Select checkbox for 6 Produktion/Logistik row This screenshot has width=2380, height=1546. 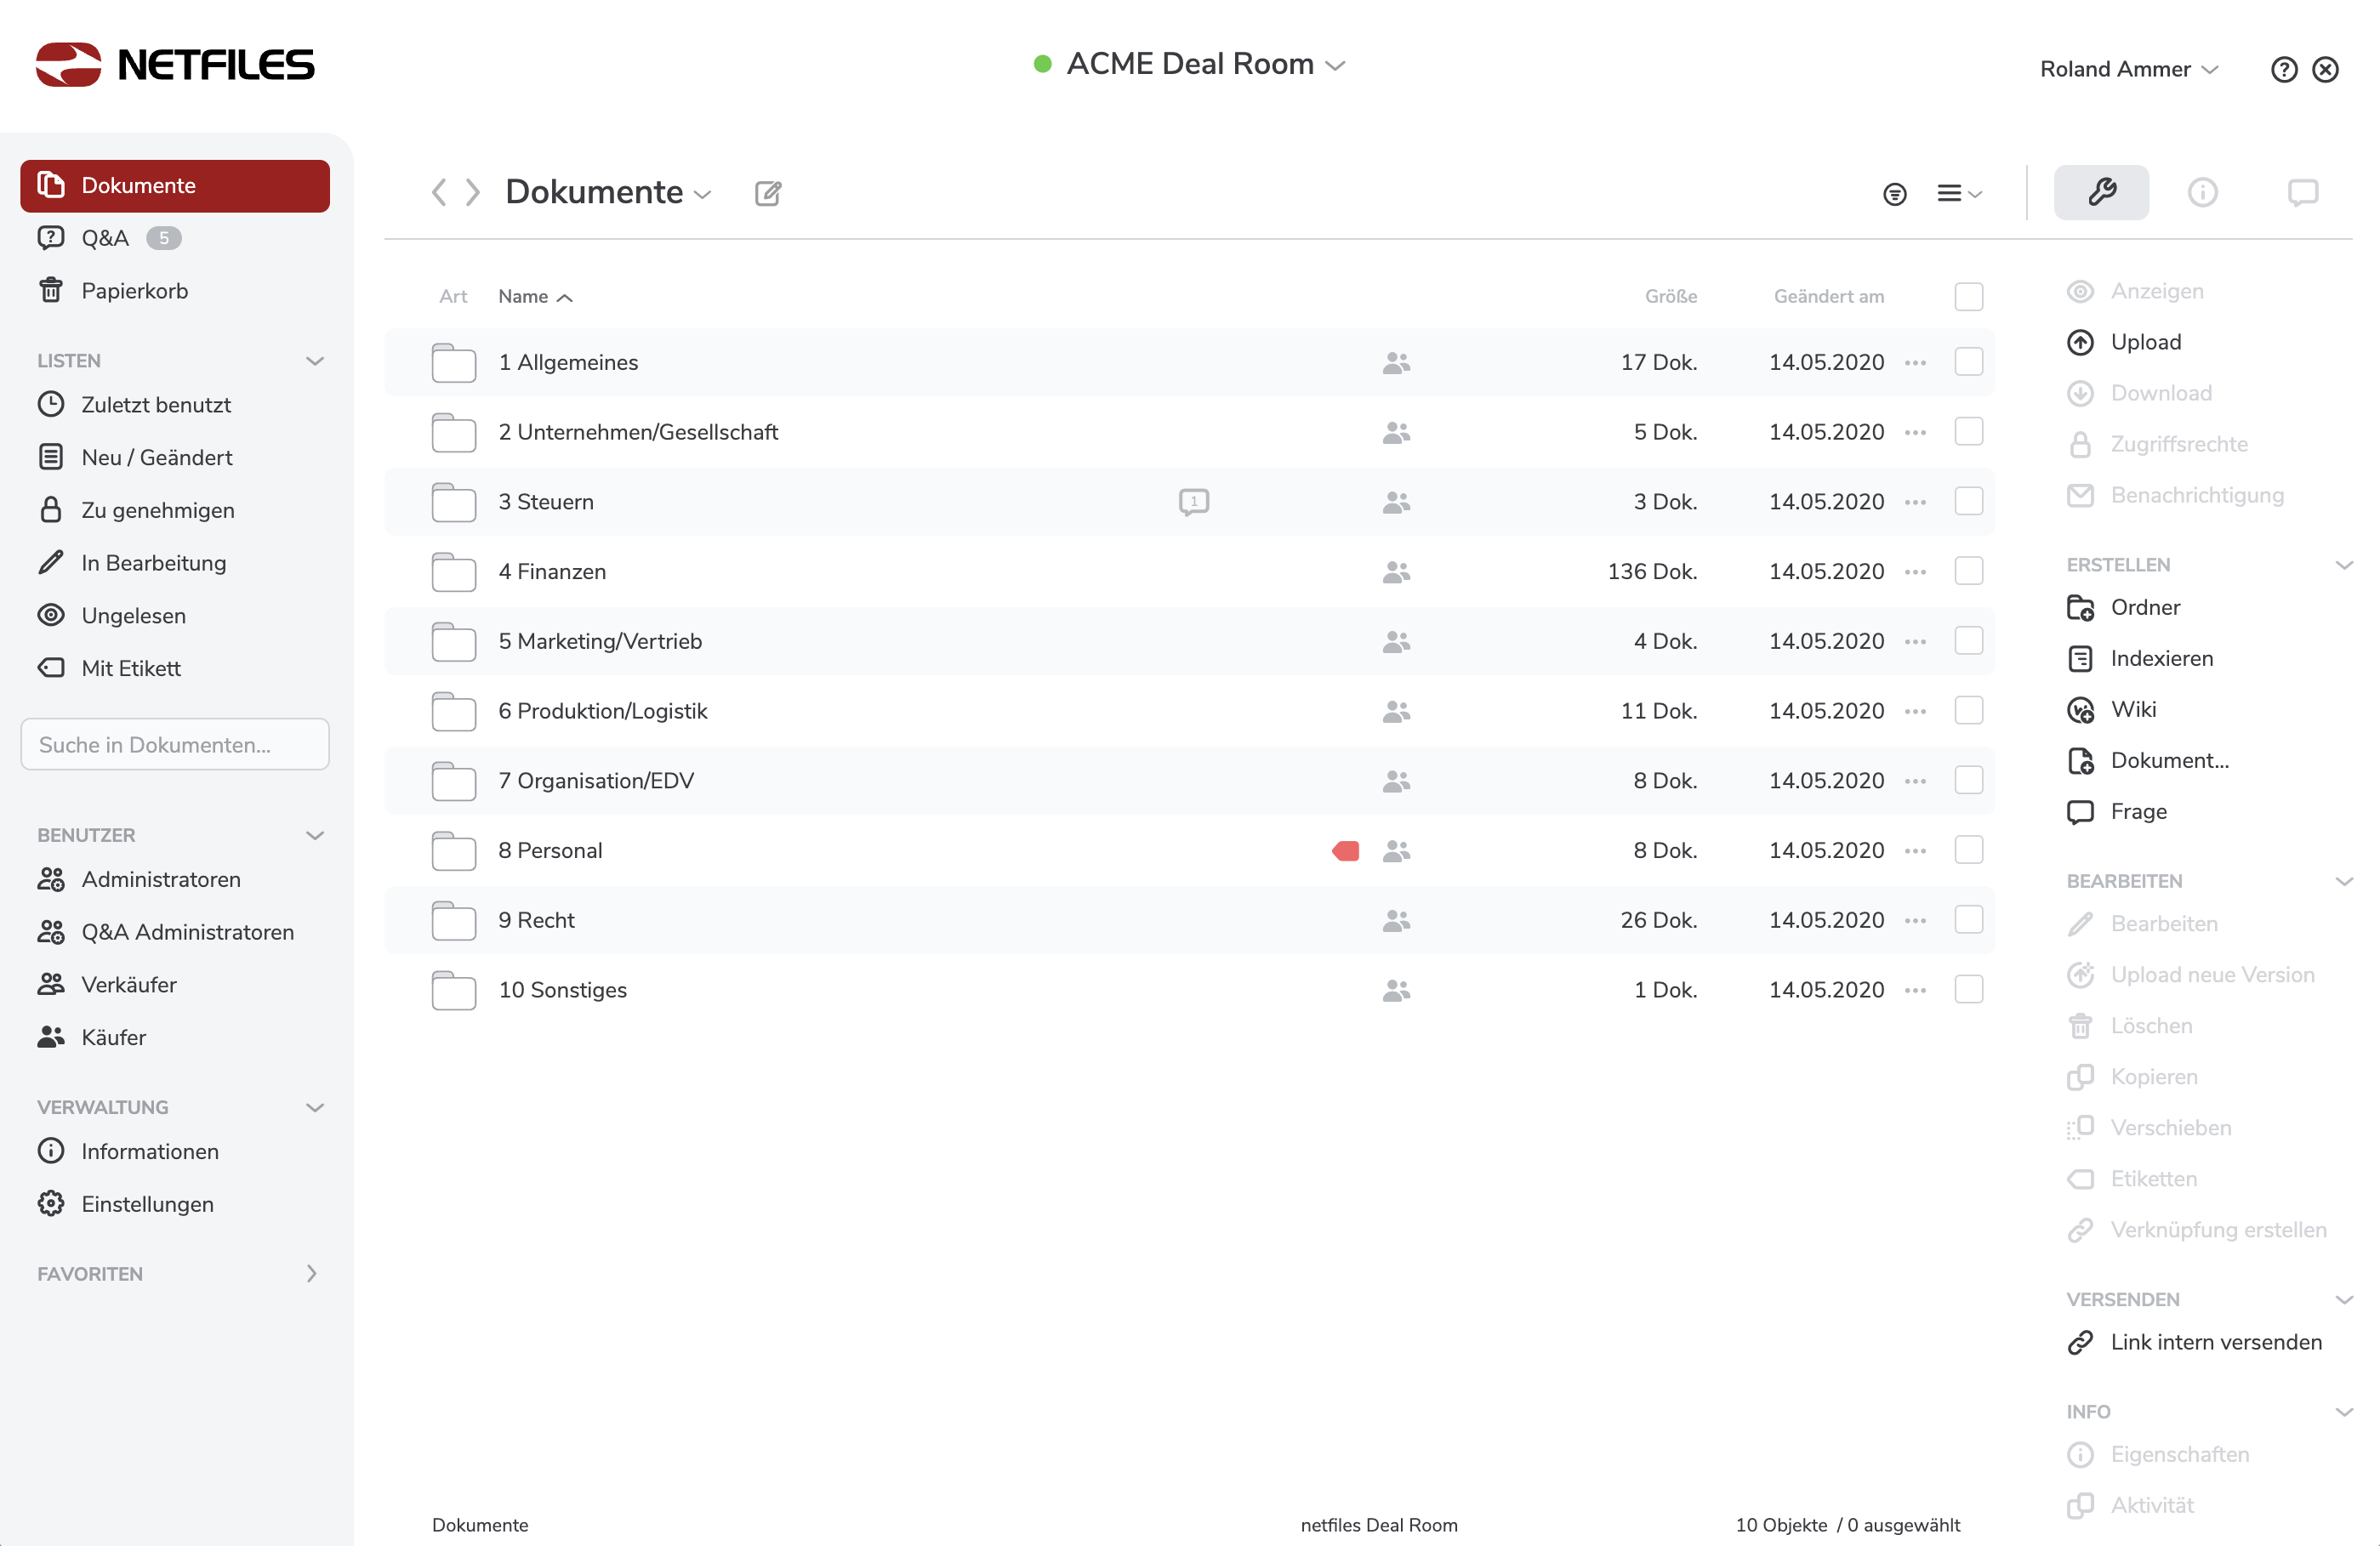[x=1968, y=711]
